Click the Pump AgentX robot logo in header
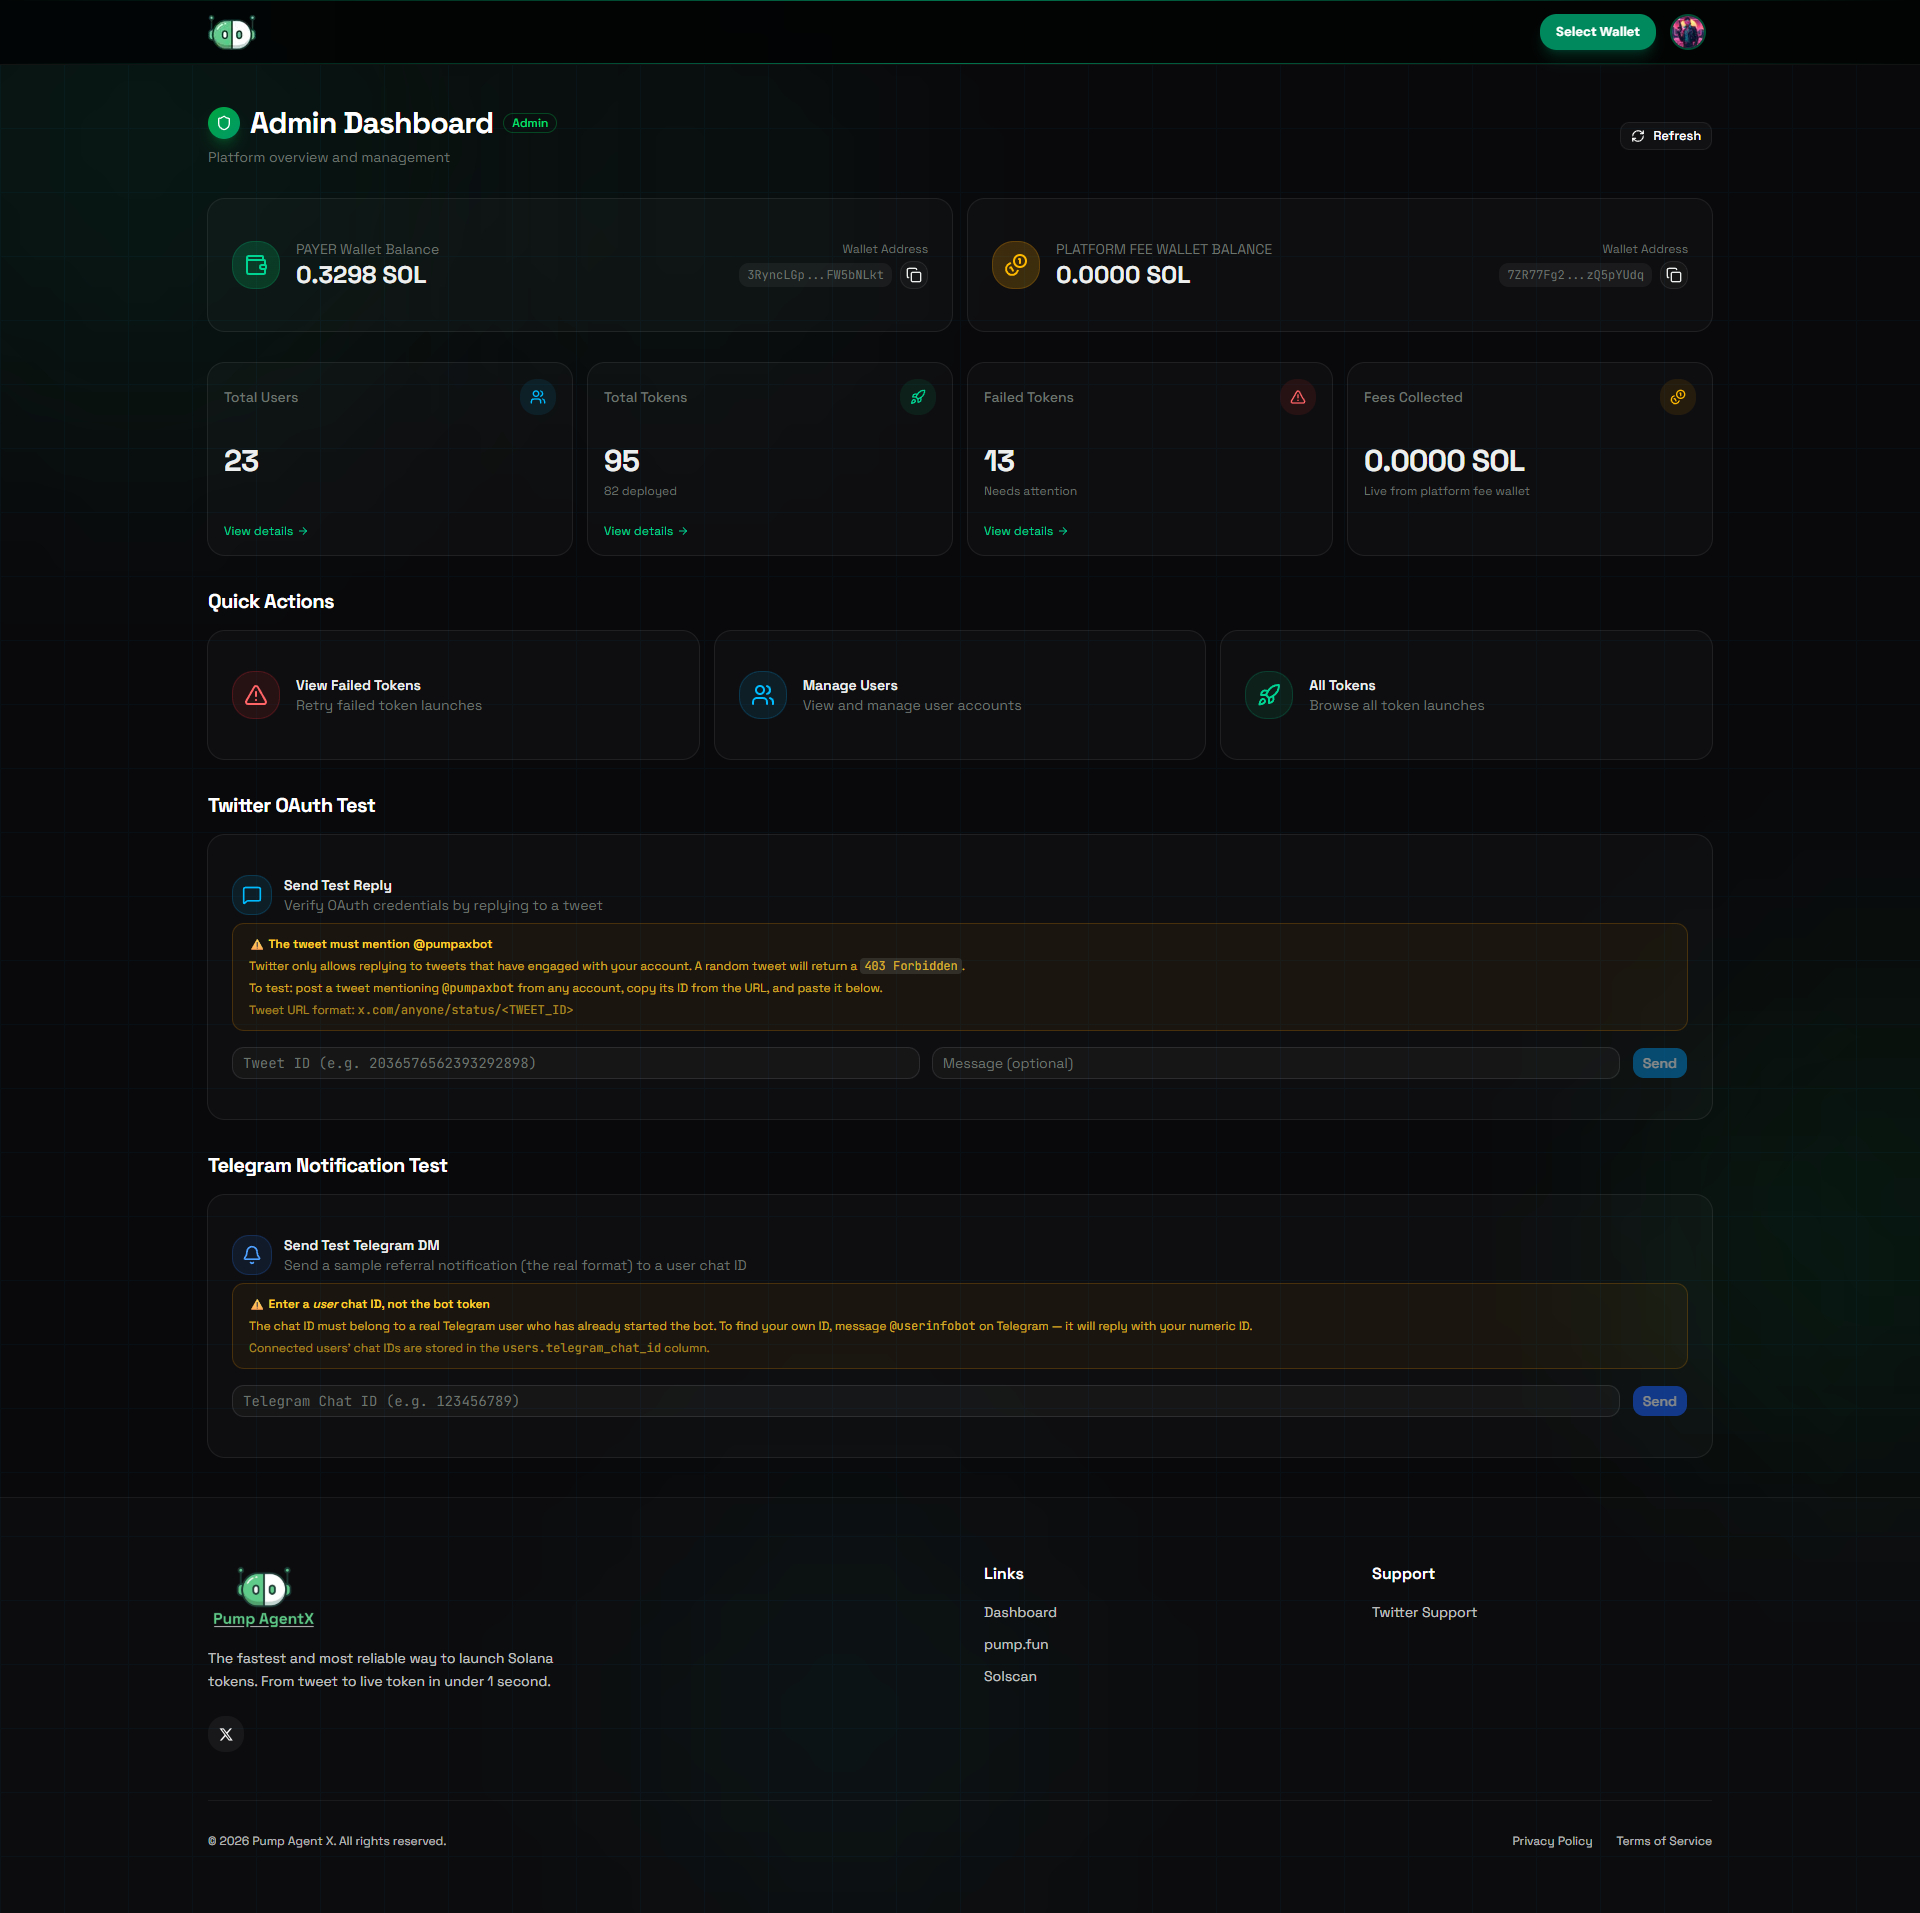Screen dimensions: 1920x1913 coord(232,33)
